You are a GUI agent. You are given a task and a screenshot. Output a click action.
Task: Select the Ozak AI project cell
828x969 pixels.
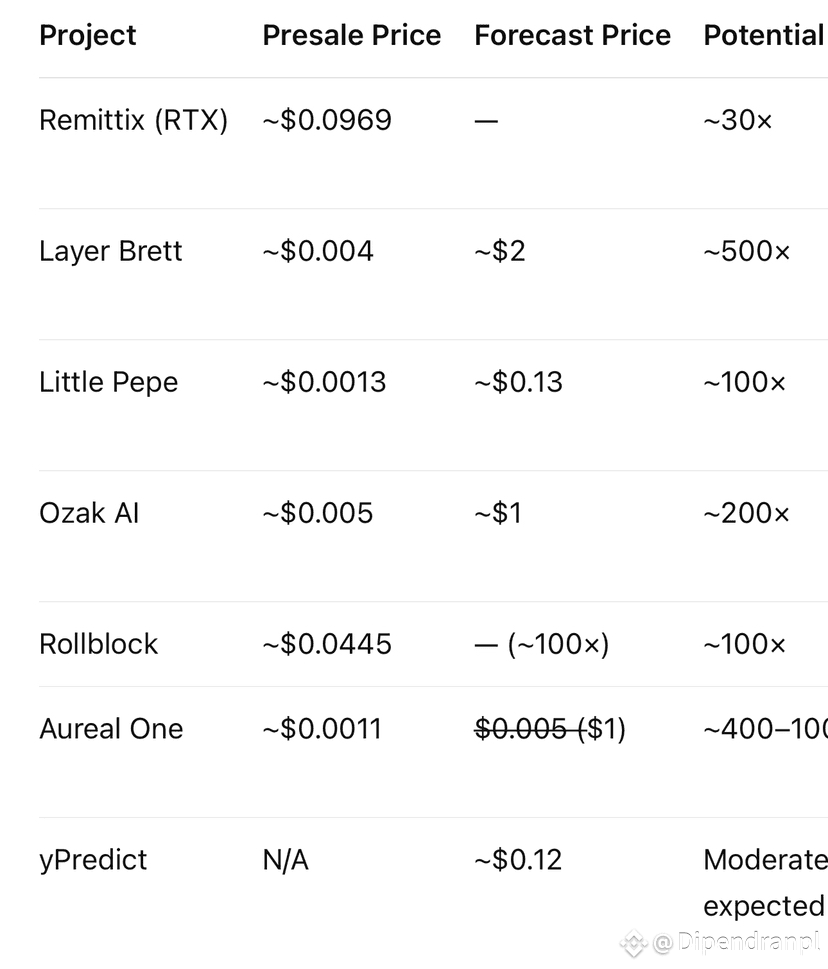click(89, 513)
